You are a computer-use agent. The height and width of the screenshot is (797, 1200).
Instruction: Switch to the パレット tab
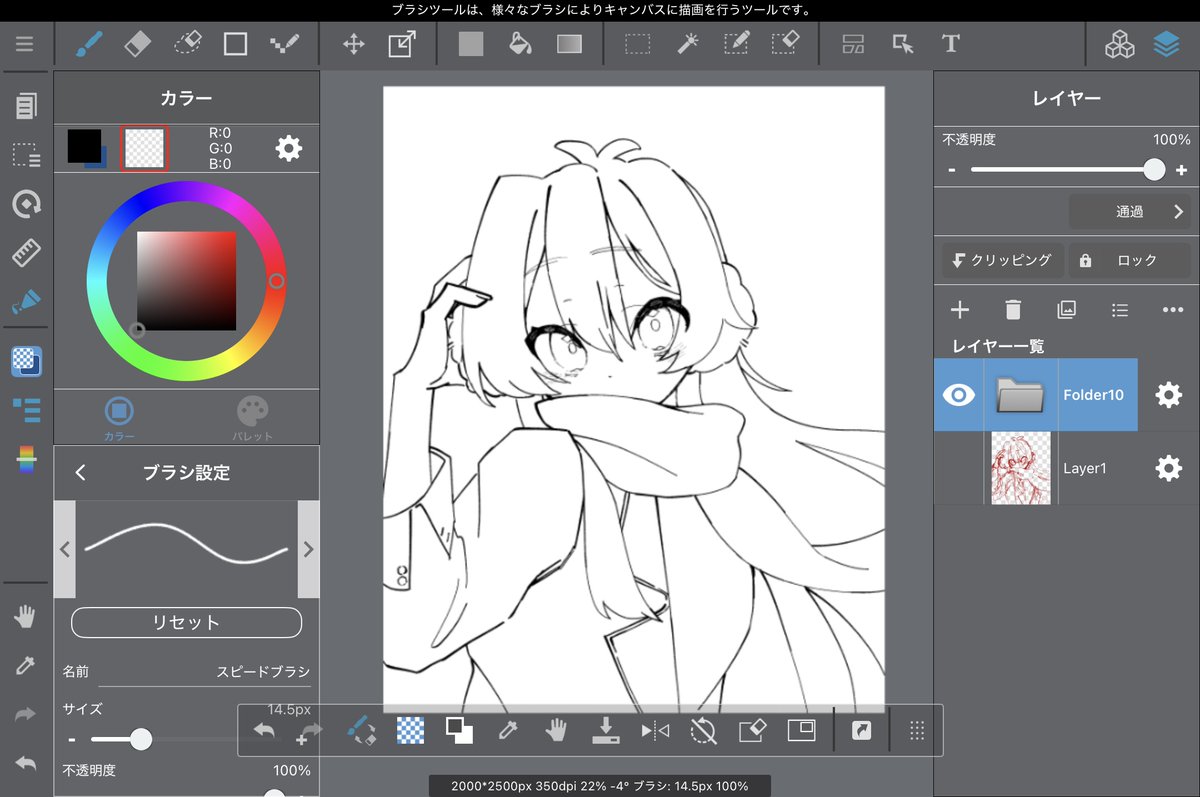coord(253,419)
